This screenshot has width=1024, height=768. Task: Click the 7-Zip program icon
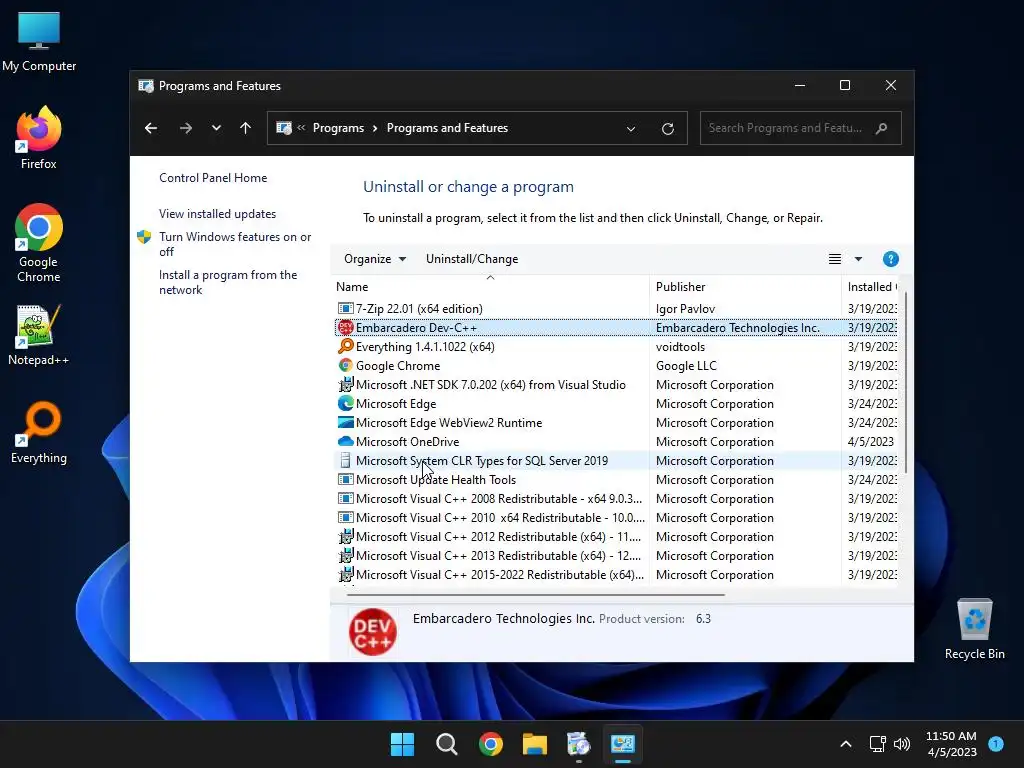click(x=345, y=308)
